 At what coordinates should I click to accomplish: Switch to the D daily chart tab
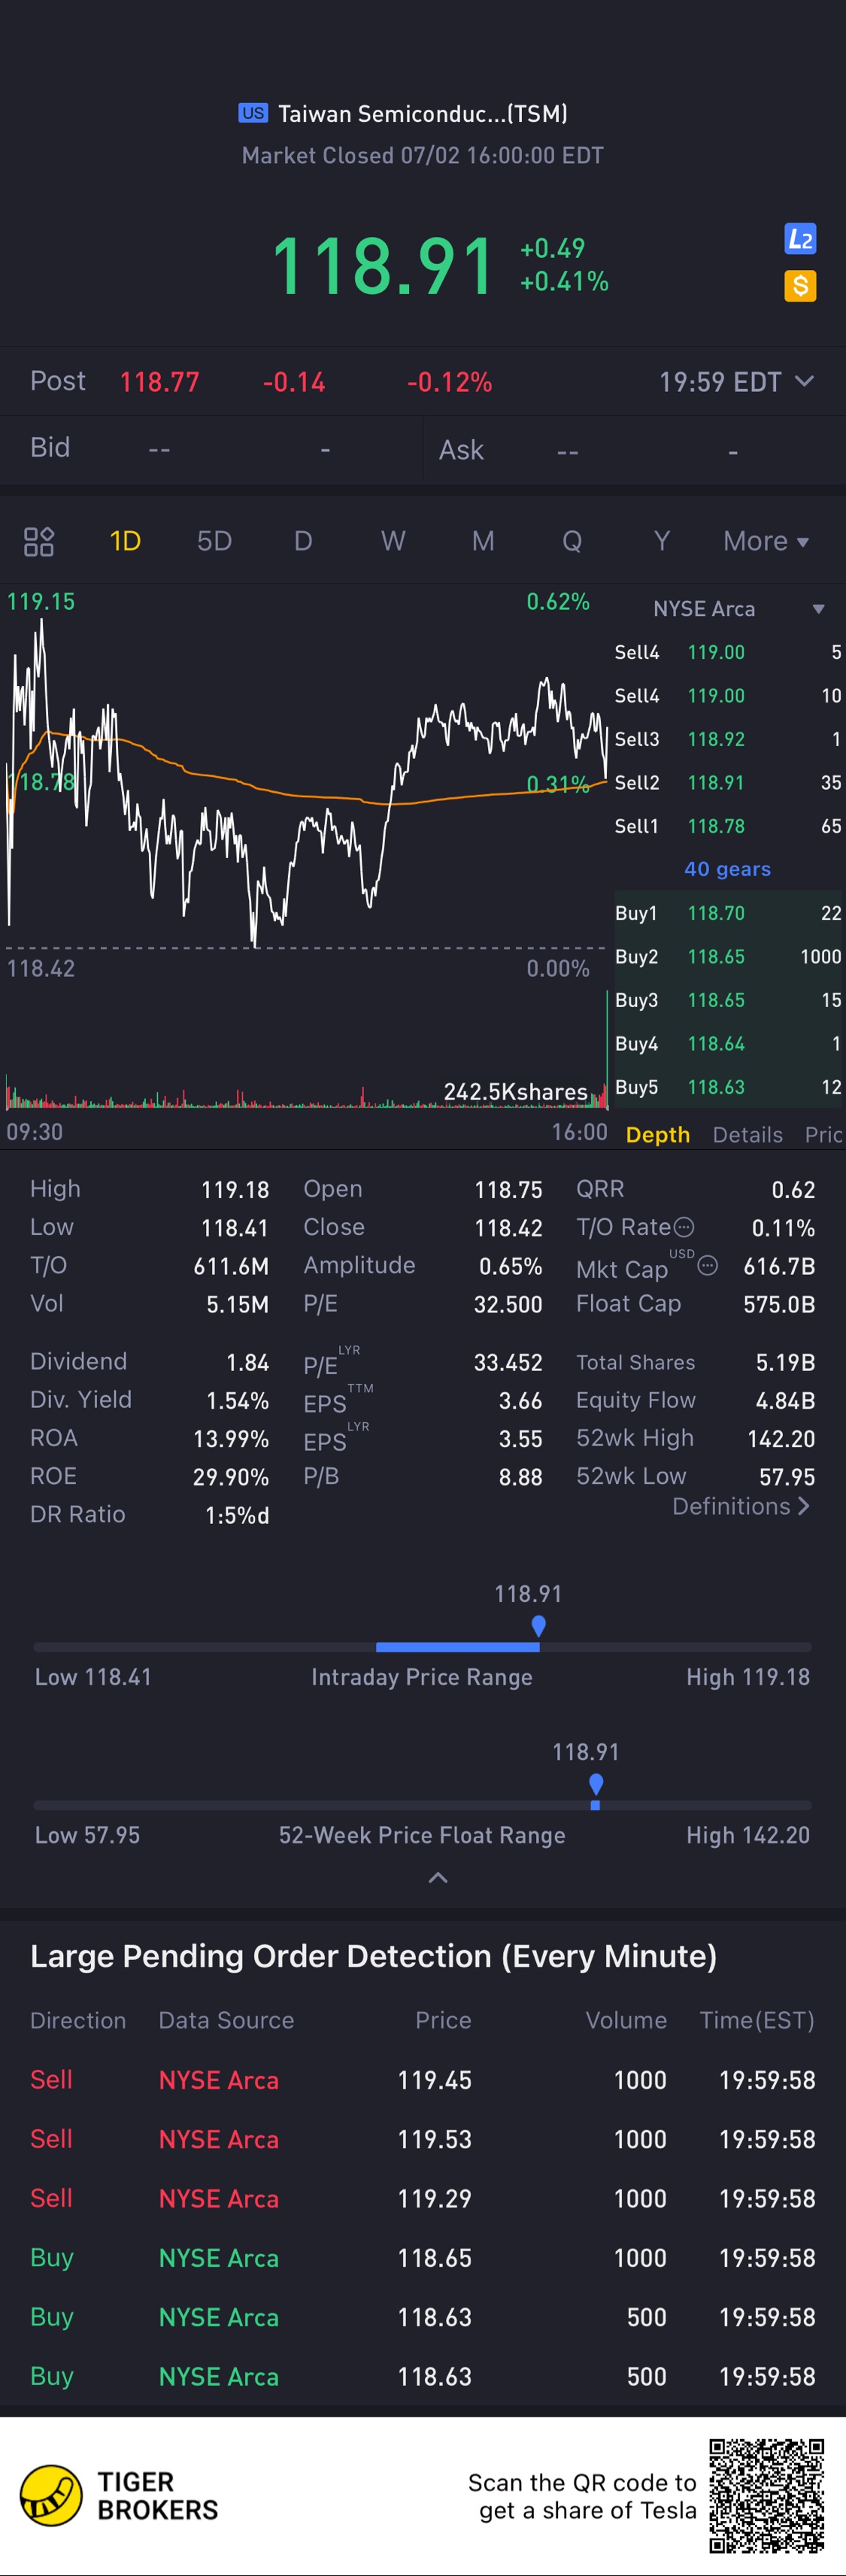[303, 541]
